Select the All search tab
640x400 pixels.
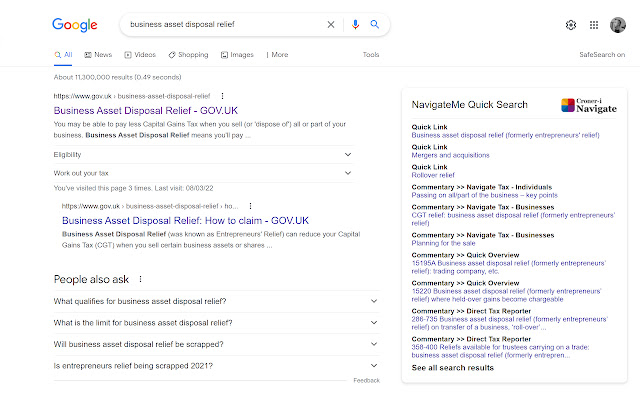click(63, 55)
